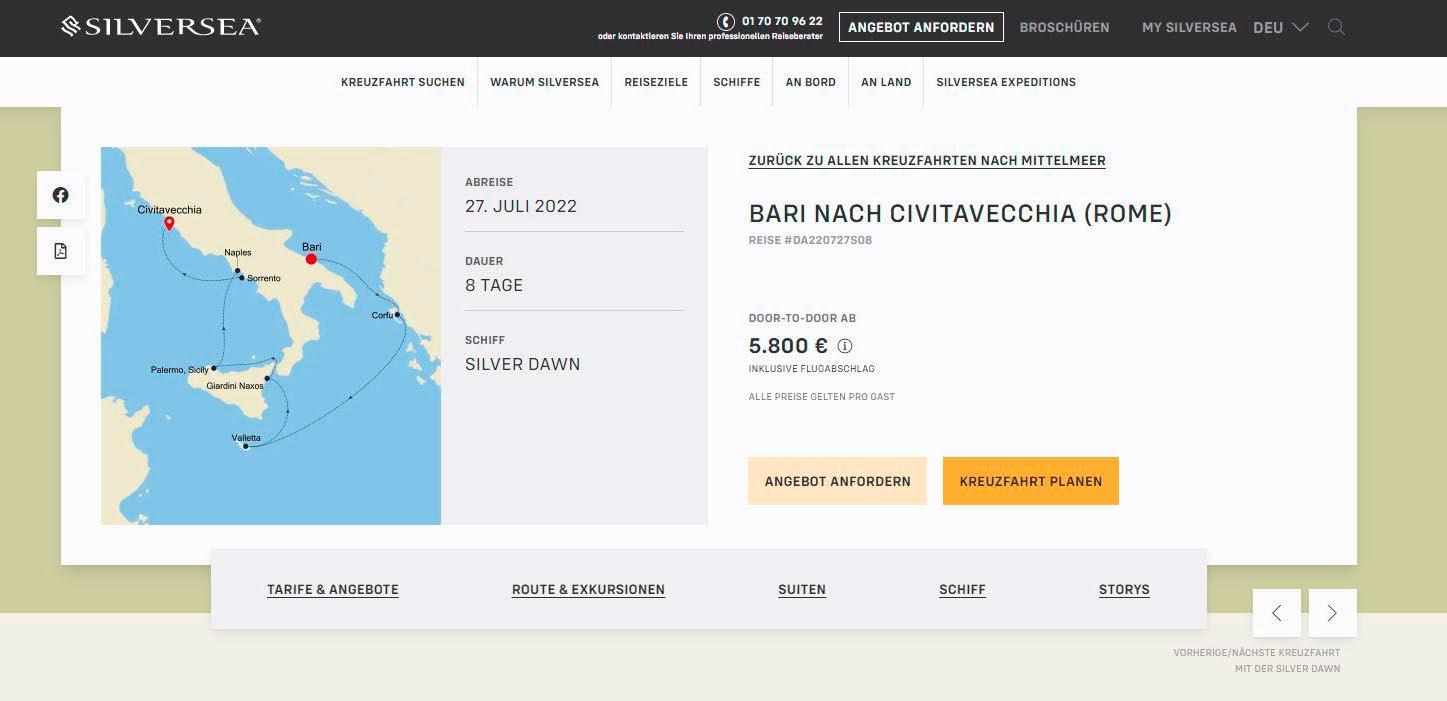Click the Reise #DA220727S08 code
Image resolution: width=1447 pixels, height=701 pixels.
click(x=810, y=241)
